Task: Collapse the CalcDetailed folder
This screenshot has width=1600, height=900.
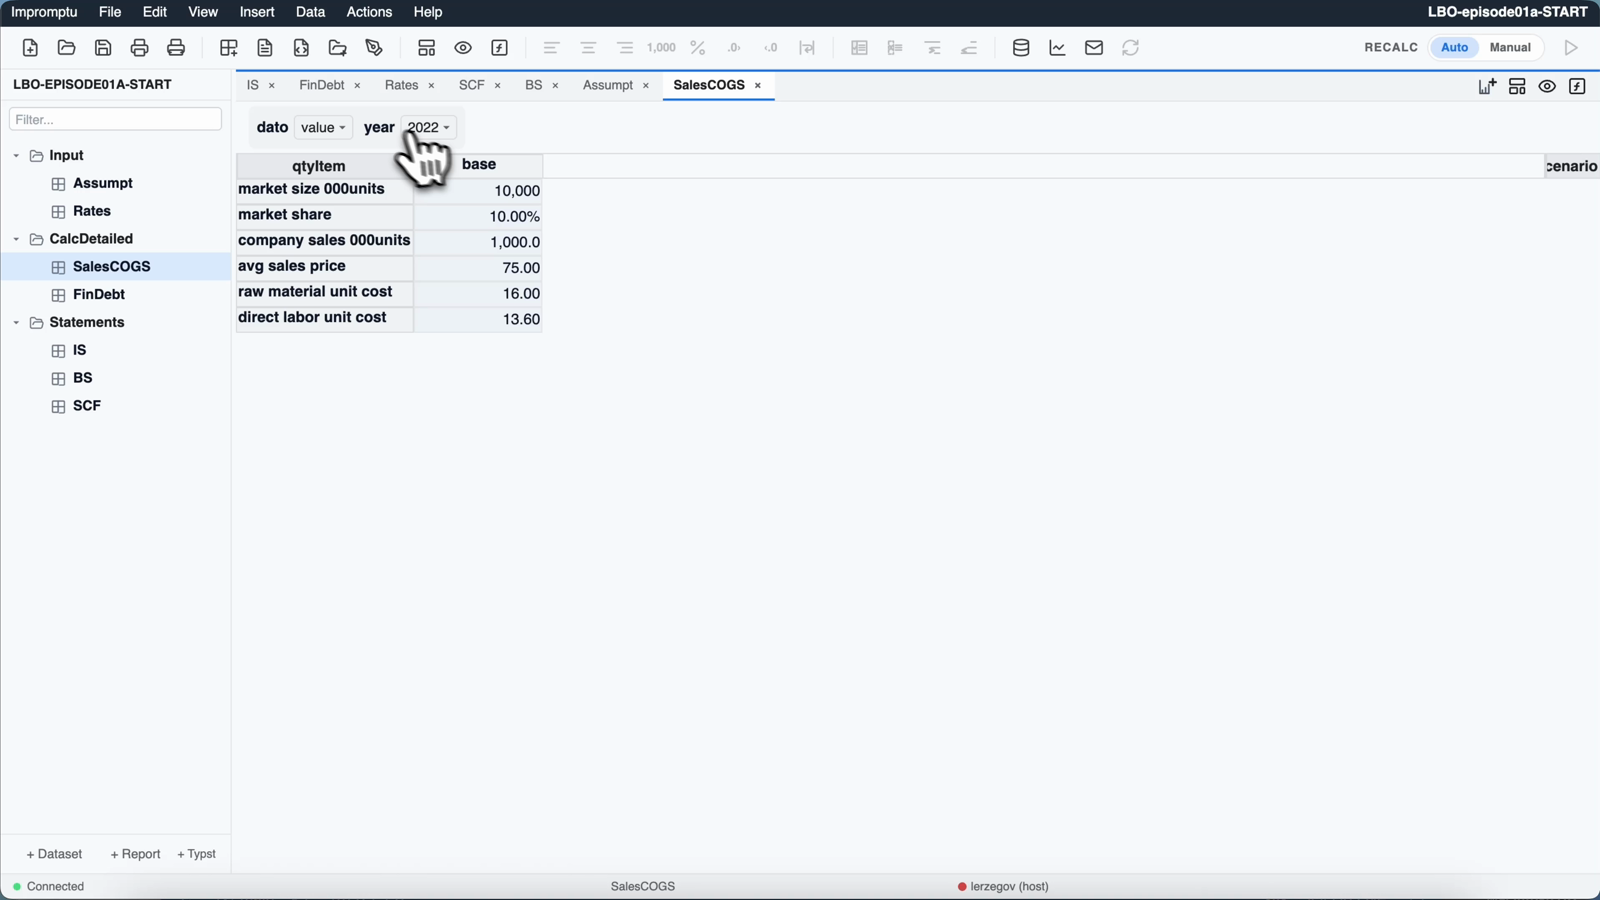Action: pyautogui.click(x=16, y=239)
